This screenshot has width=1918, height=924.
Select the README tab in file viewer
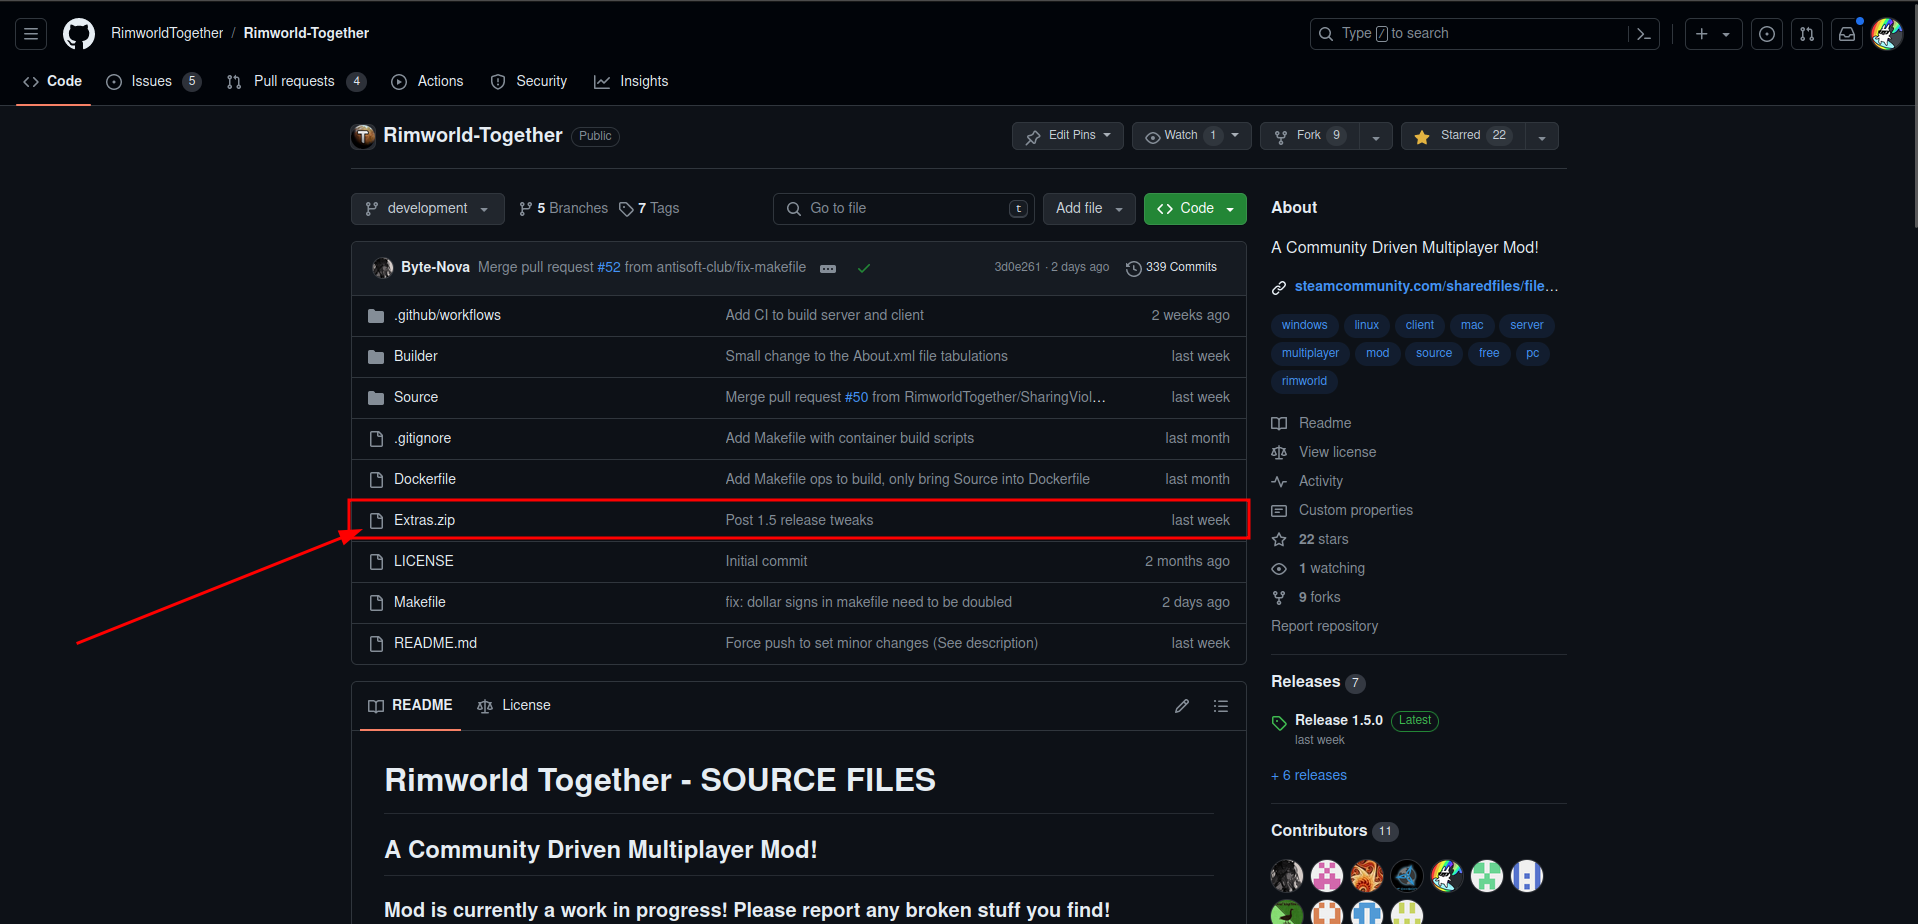click(x=410, y=706)
